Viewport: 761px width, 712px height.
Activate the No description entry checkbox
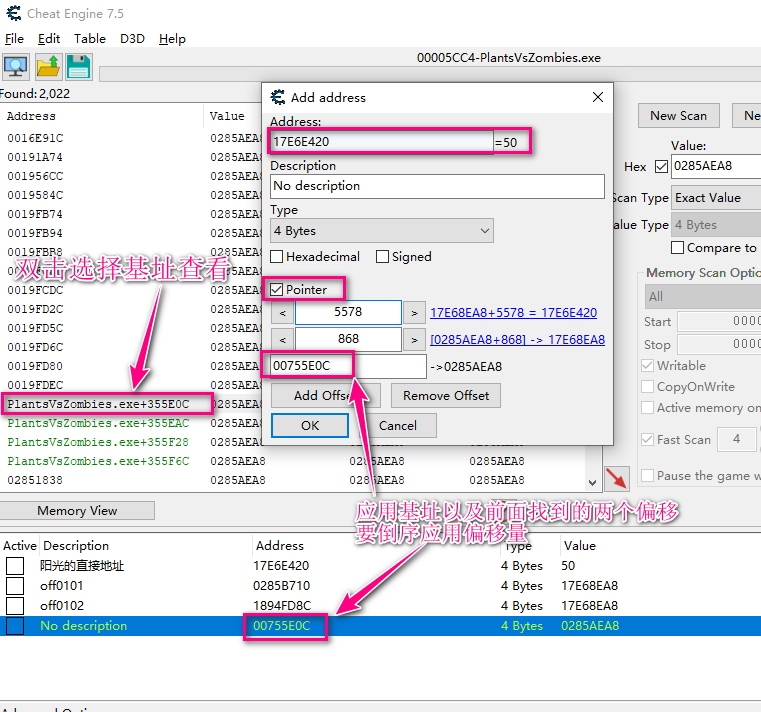(x=15, y=626)
